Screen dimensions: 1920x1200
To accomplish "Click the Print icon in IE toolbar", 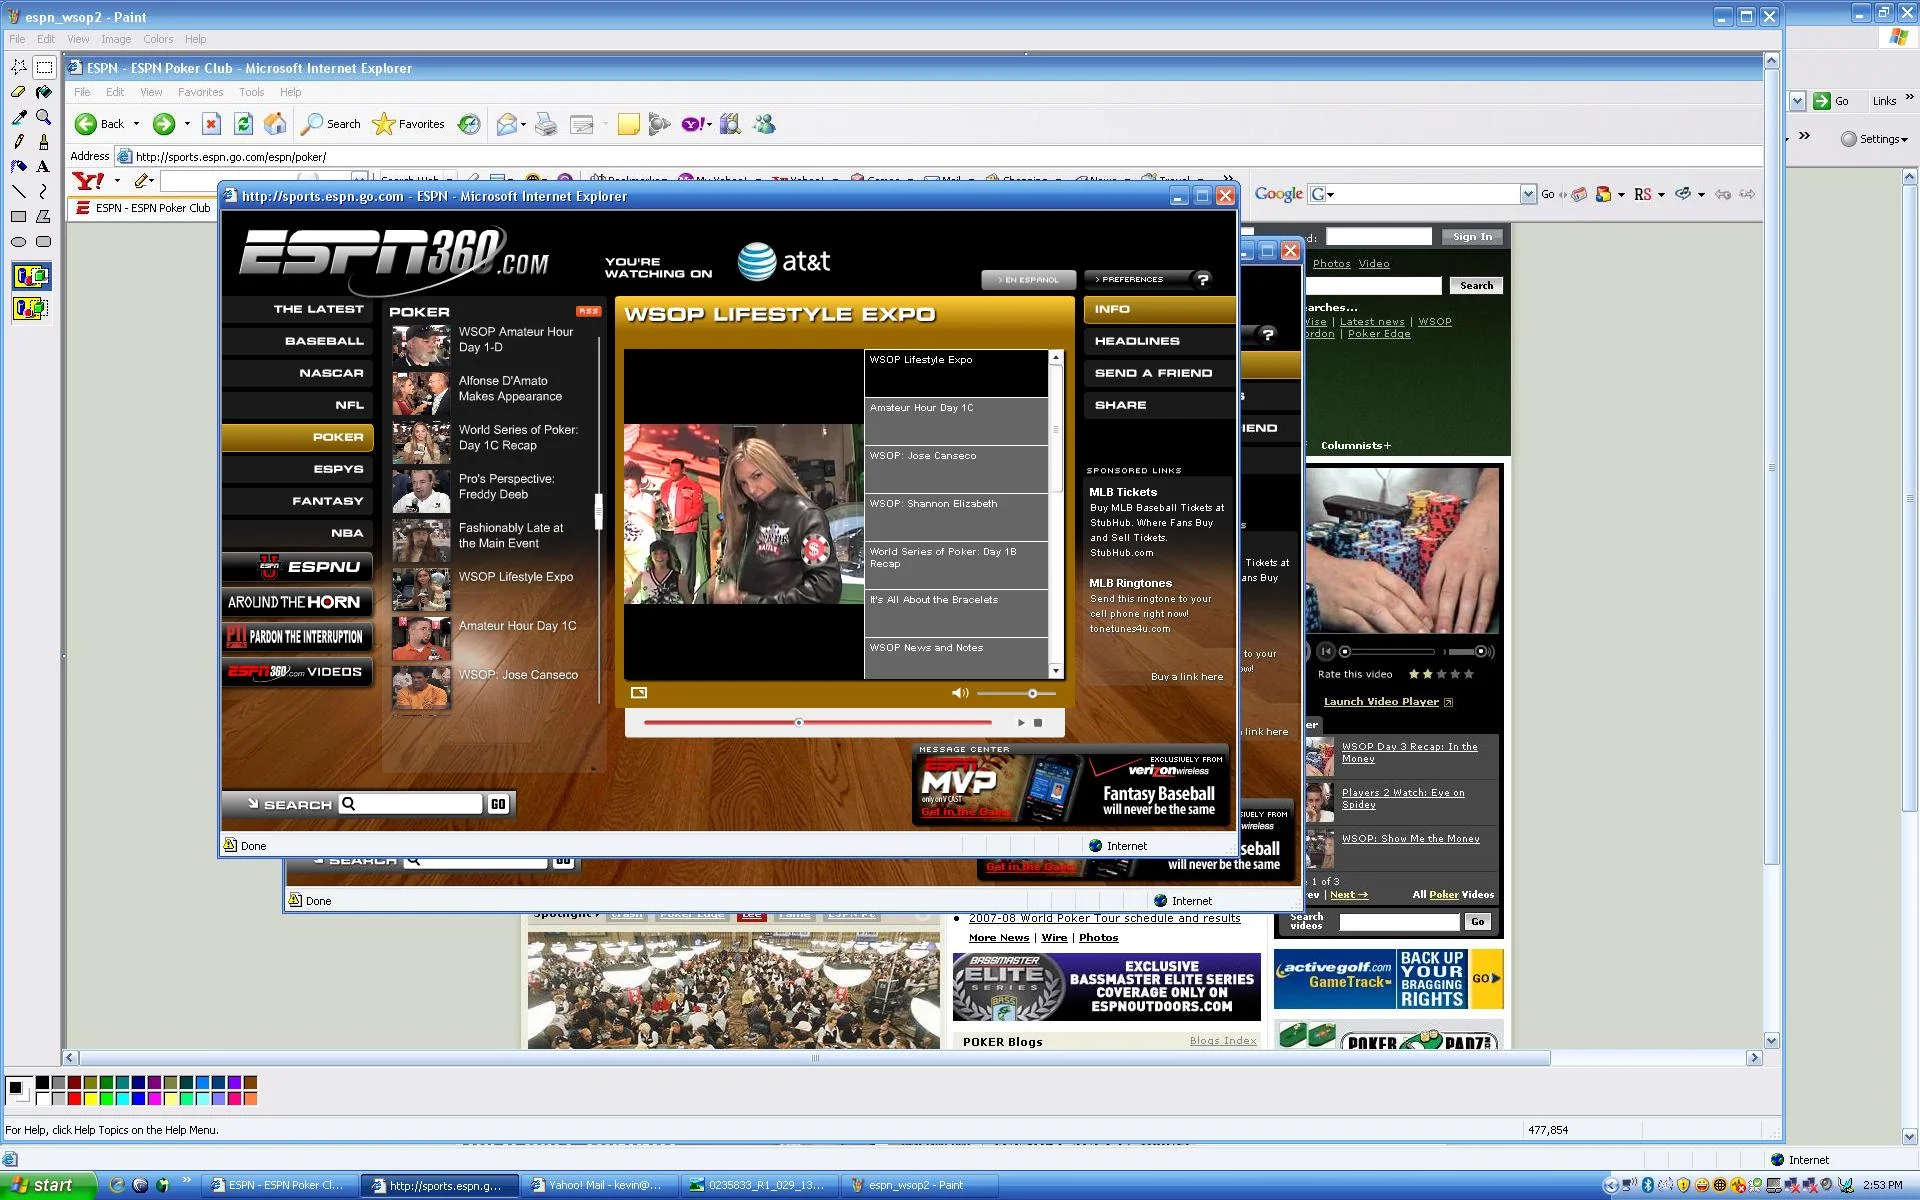I will pyautogui.click(x=545, y=124).
